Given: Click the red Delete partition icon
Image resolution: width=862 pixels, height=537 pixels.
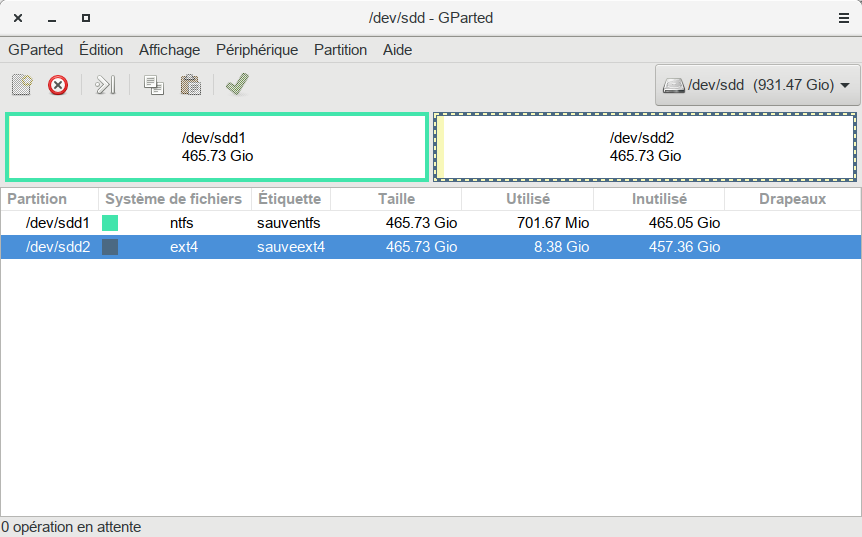Looking at the screenshot, I should click(58, 85).
